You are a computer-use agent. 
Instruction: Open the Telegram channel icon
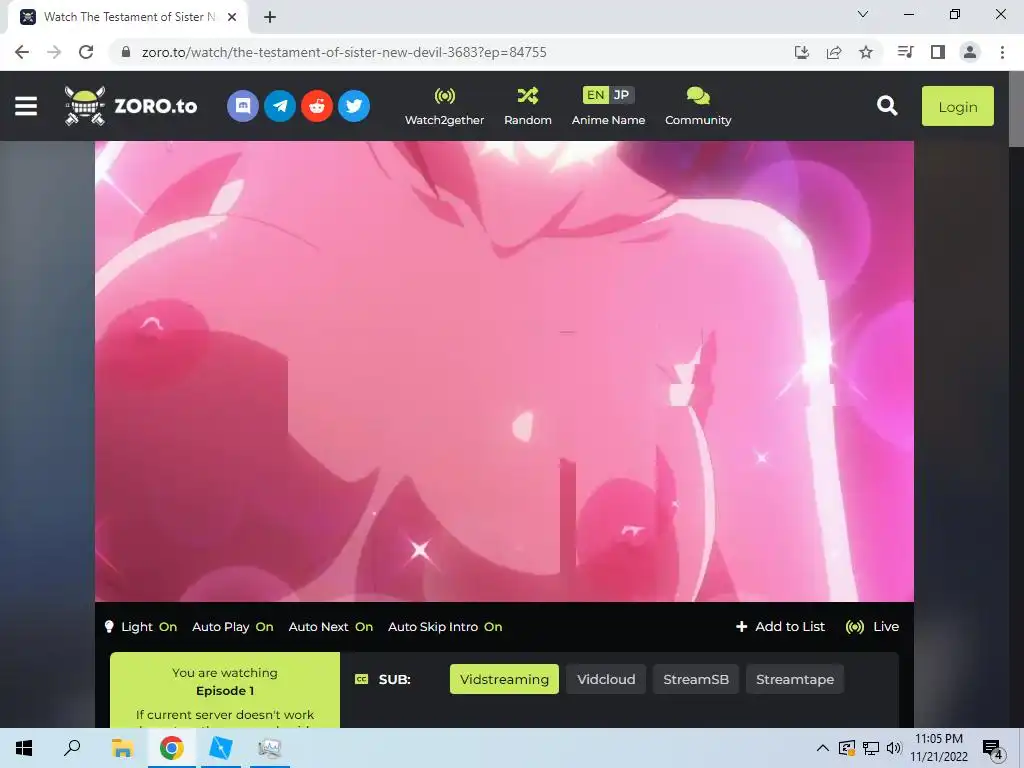280,106
